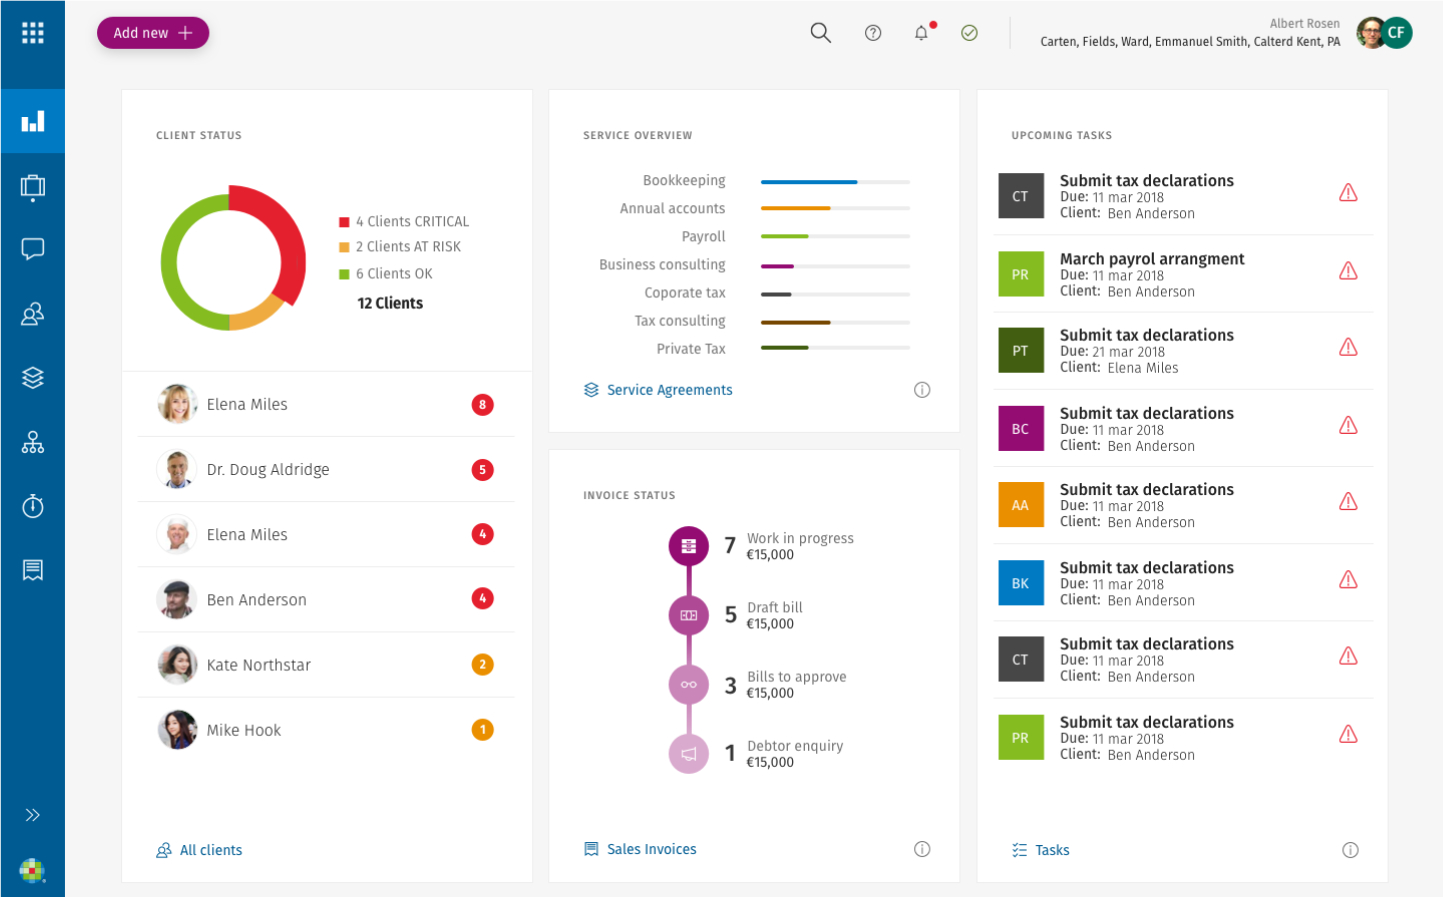Open the All clients link
Image resolution: width=1443 pixels, height=897 pixels.
[x=210, y=850]
